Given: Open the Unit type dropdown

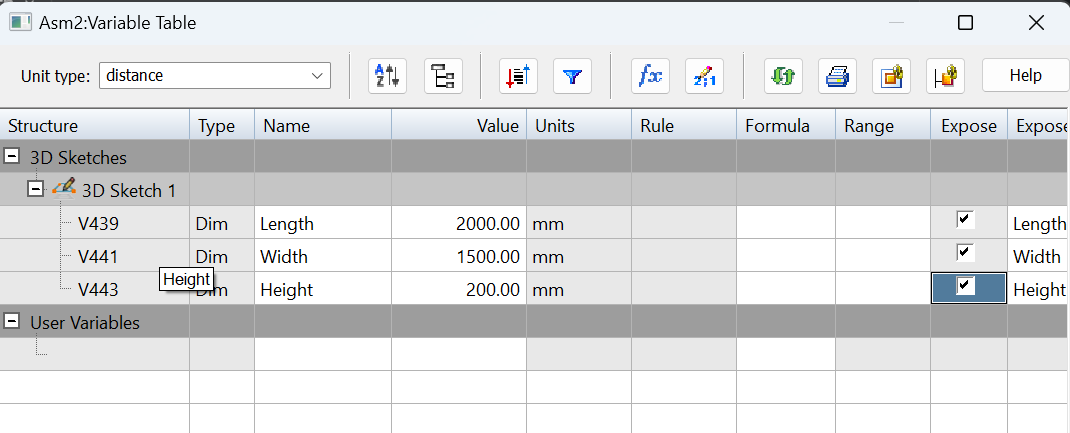Looking at the screenshot, I should pyautogui.click(x=215, y=75).
